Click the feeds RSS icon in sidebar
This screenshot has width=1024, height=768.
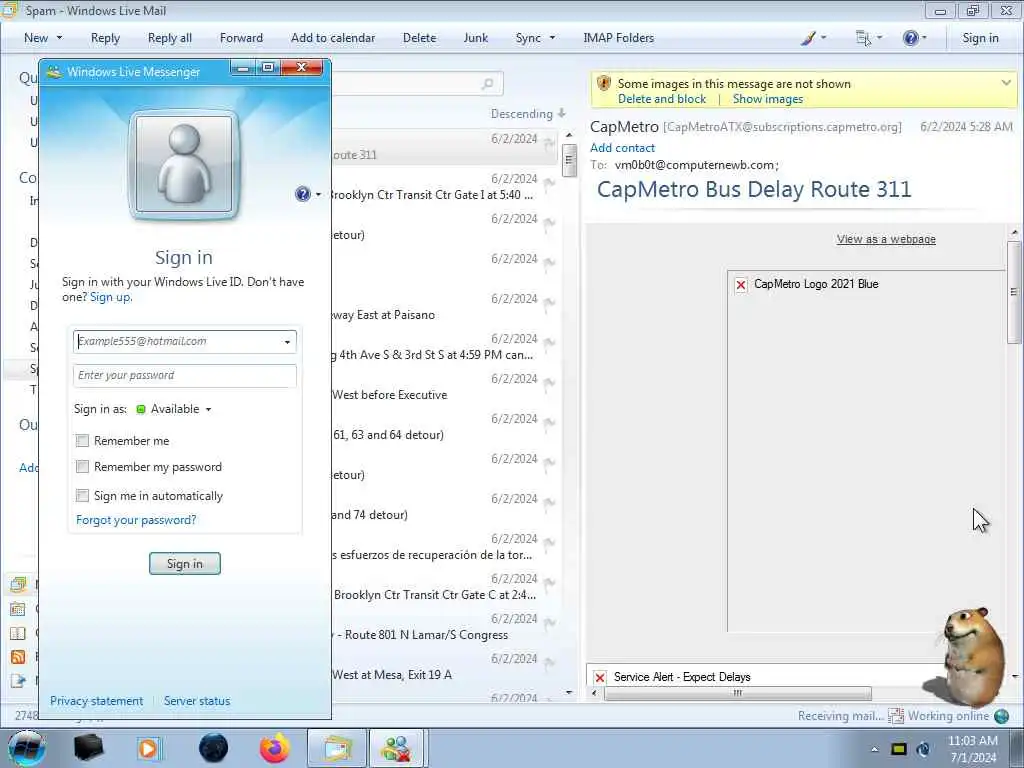point(18,657)
